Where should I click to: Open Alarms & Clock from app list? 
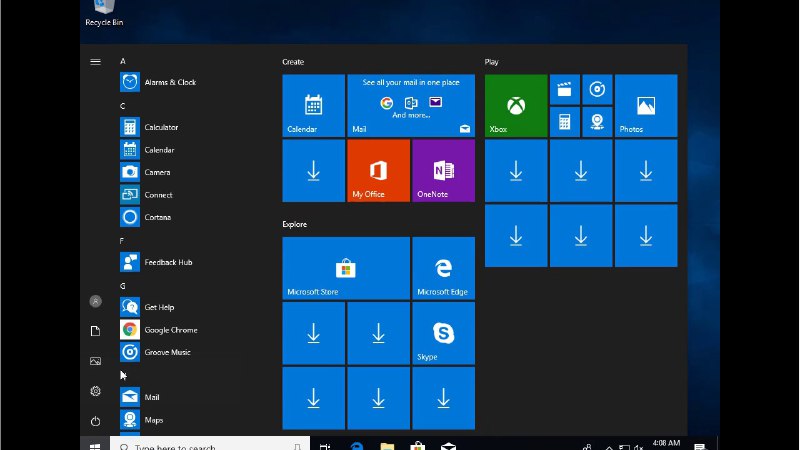[158, 82]
